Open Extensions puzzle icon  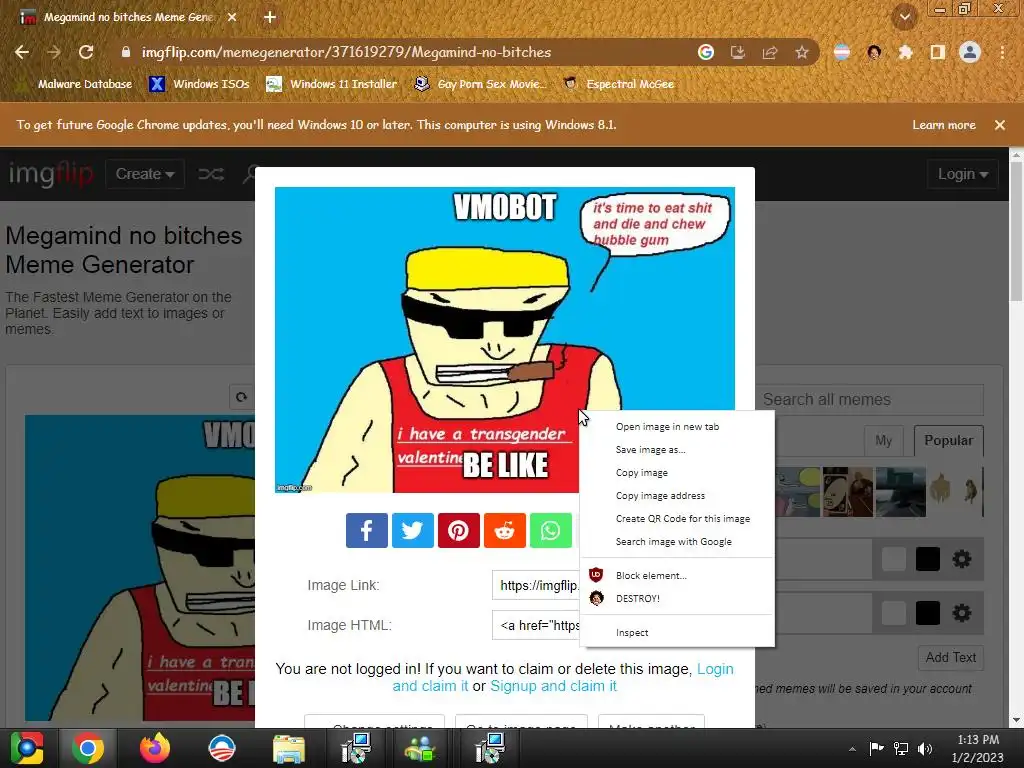[906, 52]
